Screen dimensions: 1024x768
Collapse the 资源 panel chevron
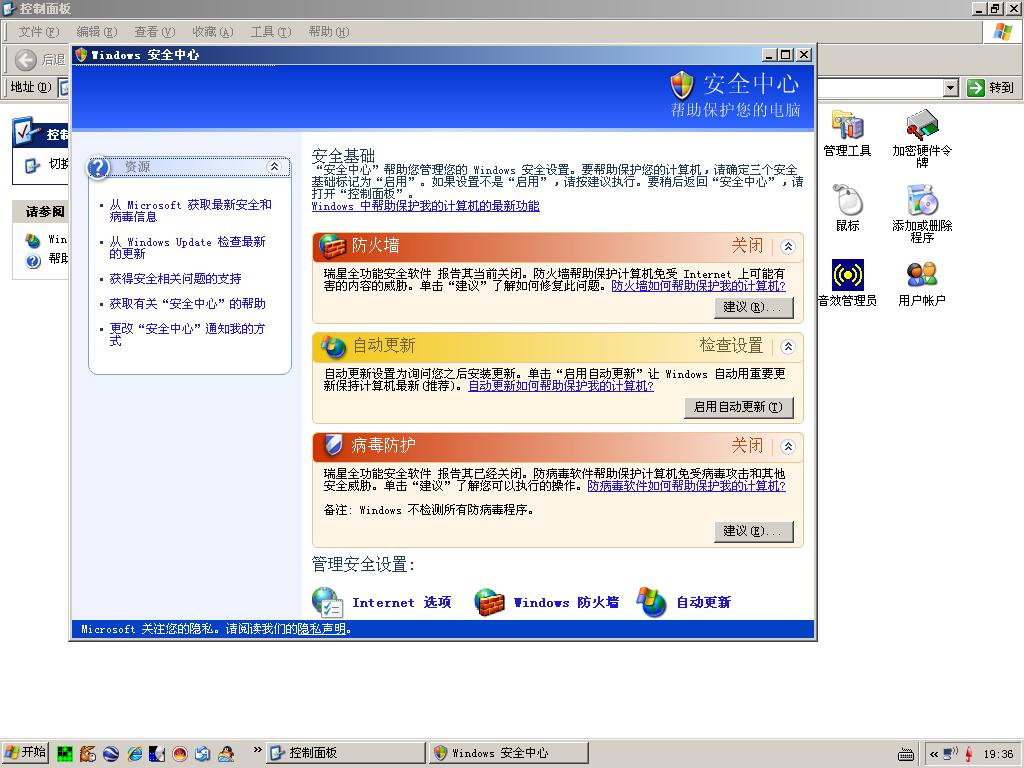point(274,167)
